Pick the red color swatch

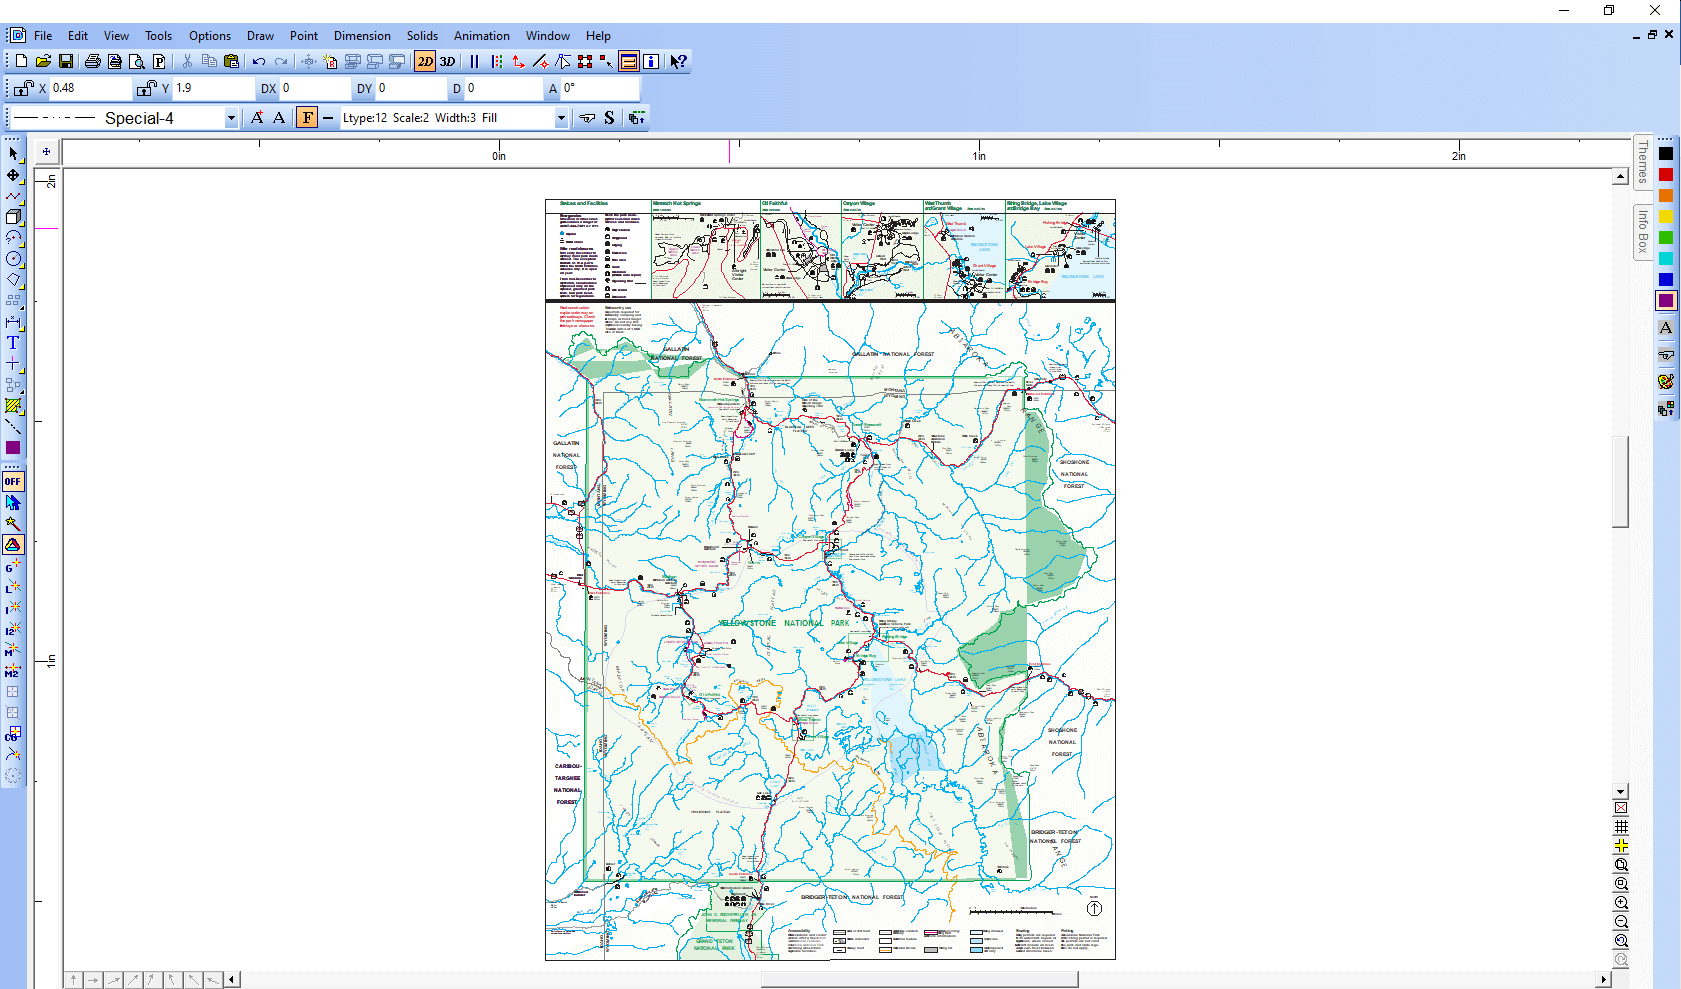click(1665, 175)
